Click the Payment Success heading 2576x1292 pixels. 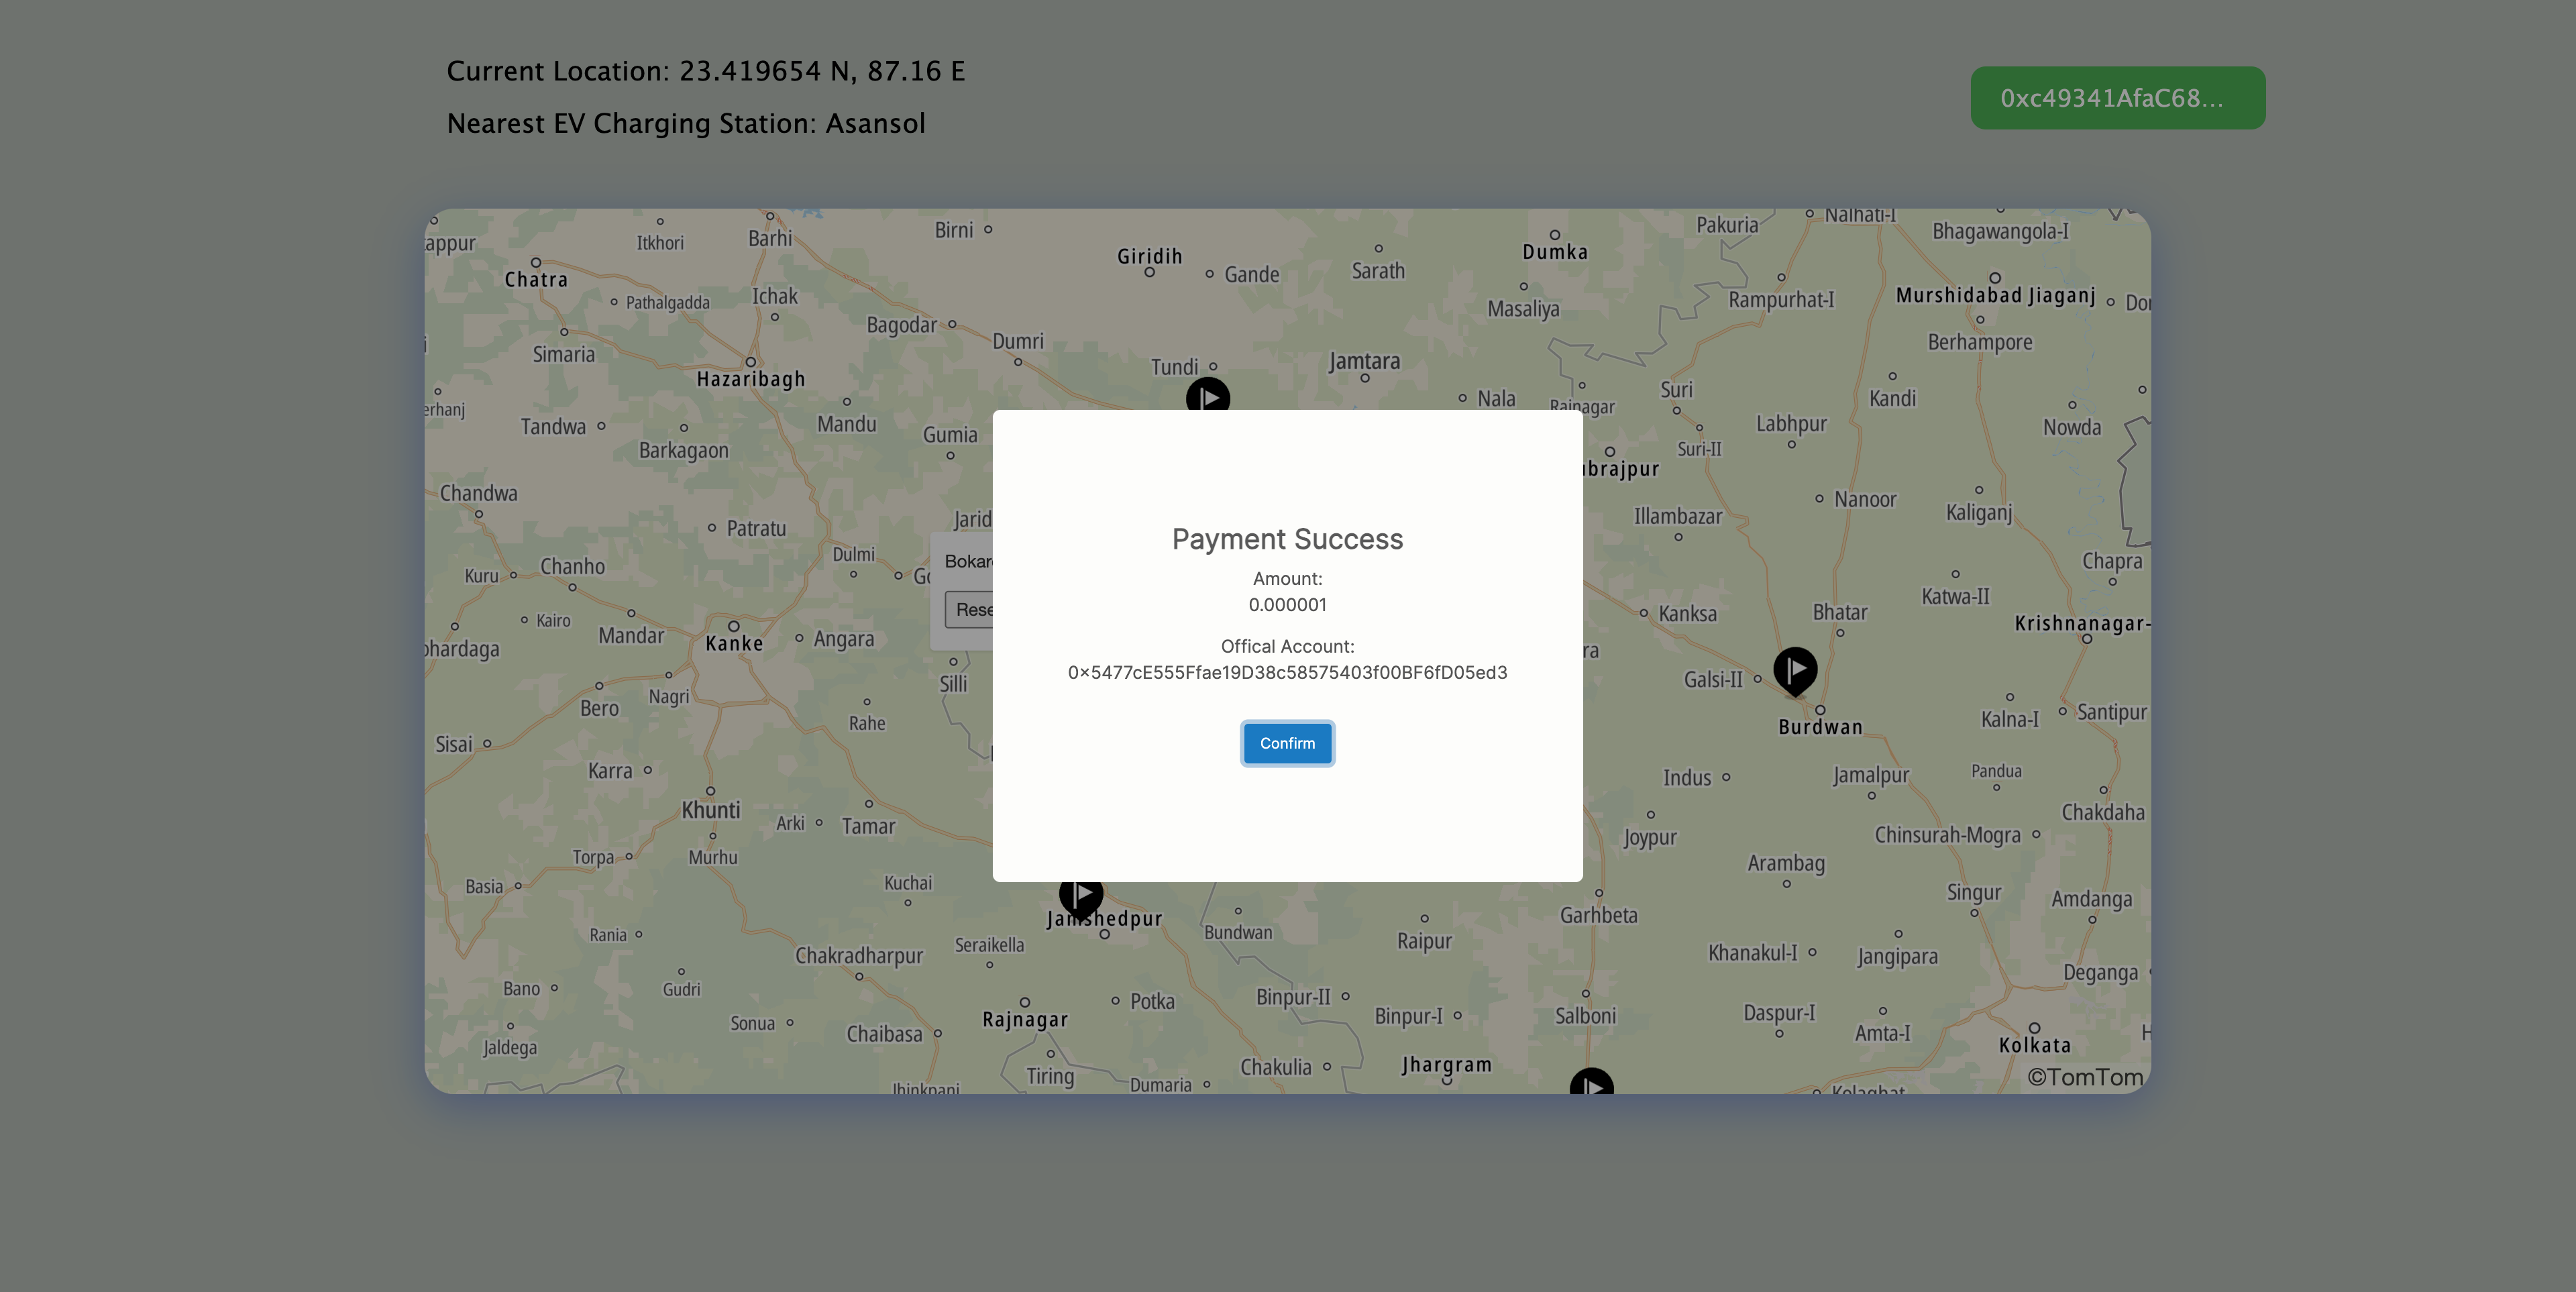coord(1287,539)
